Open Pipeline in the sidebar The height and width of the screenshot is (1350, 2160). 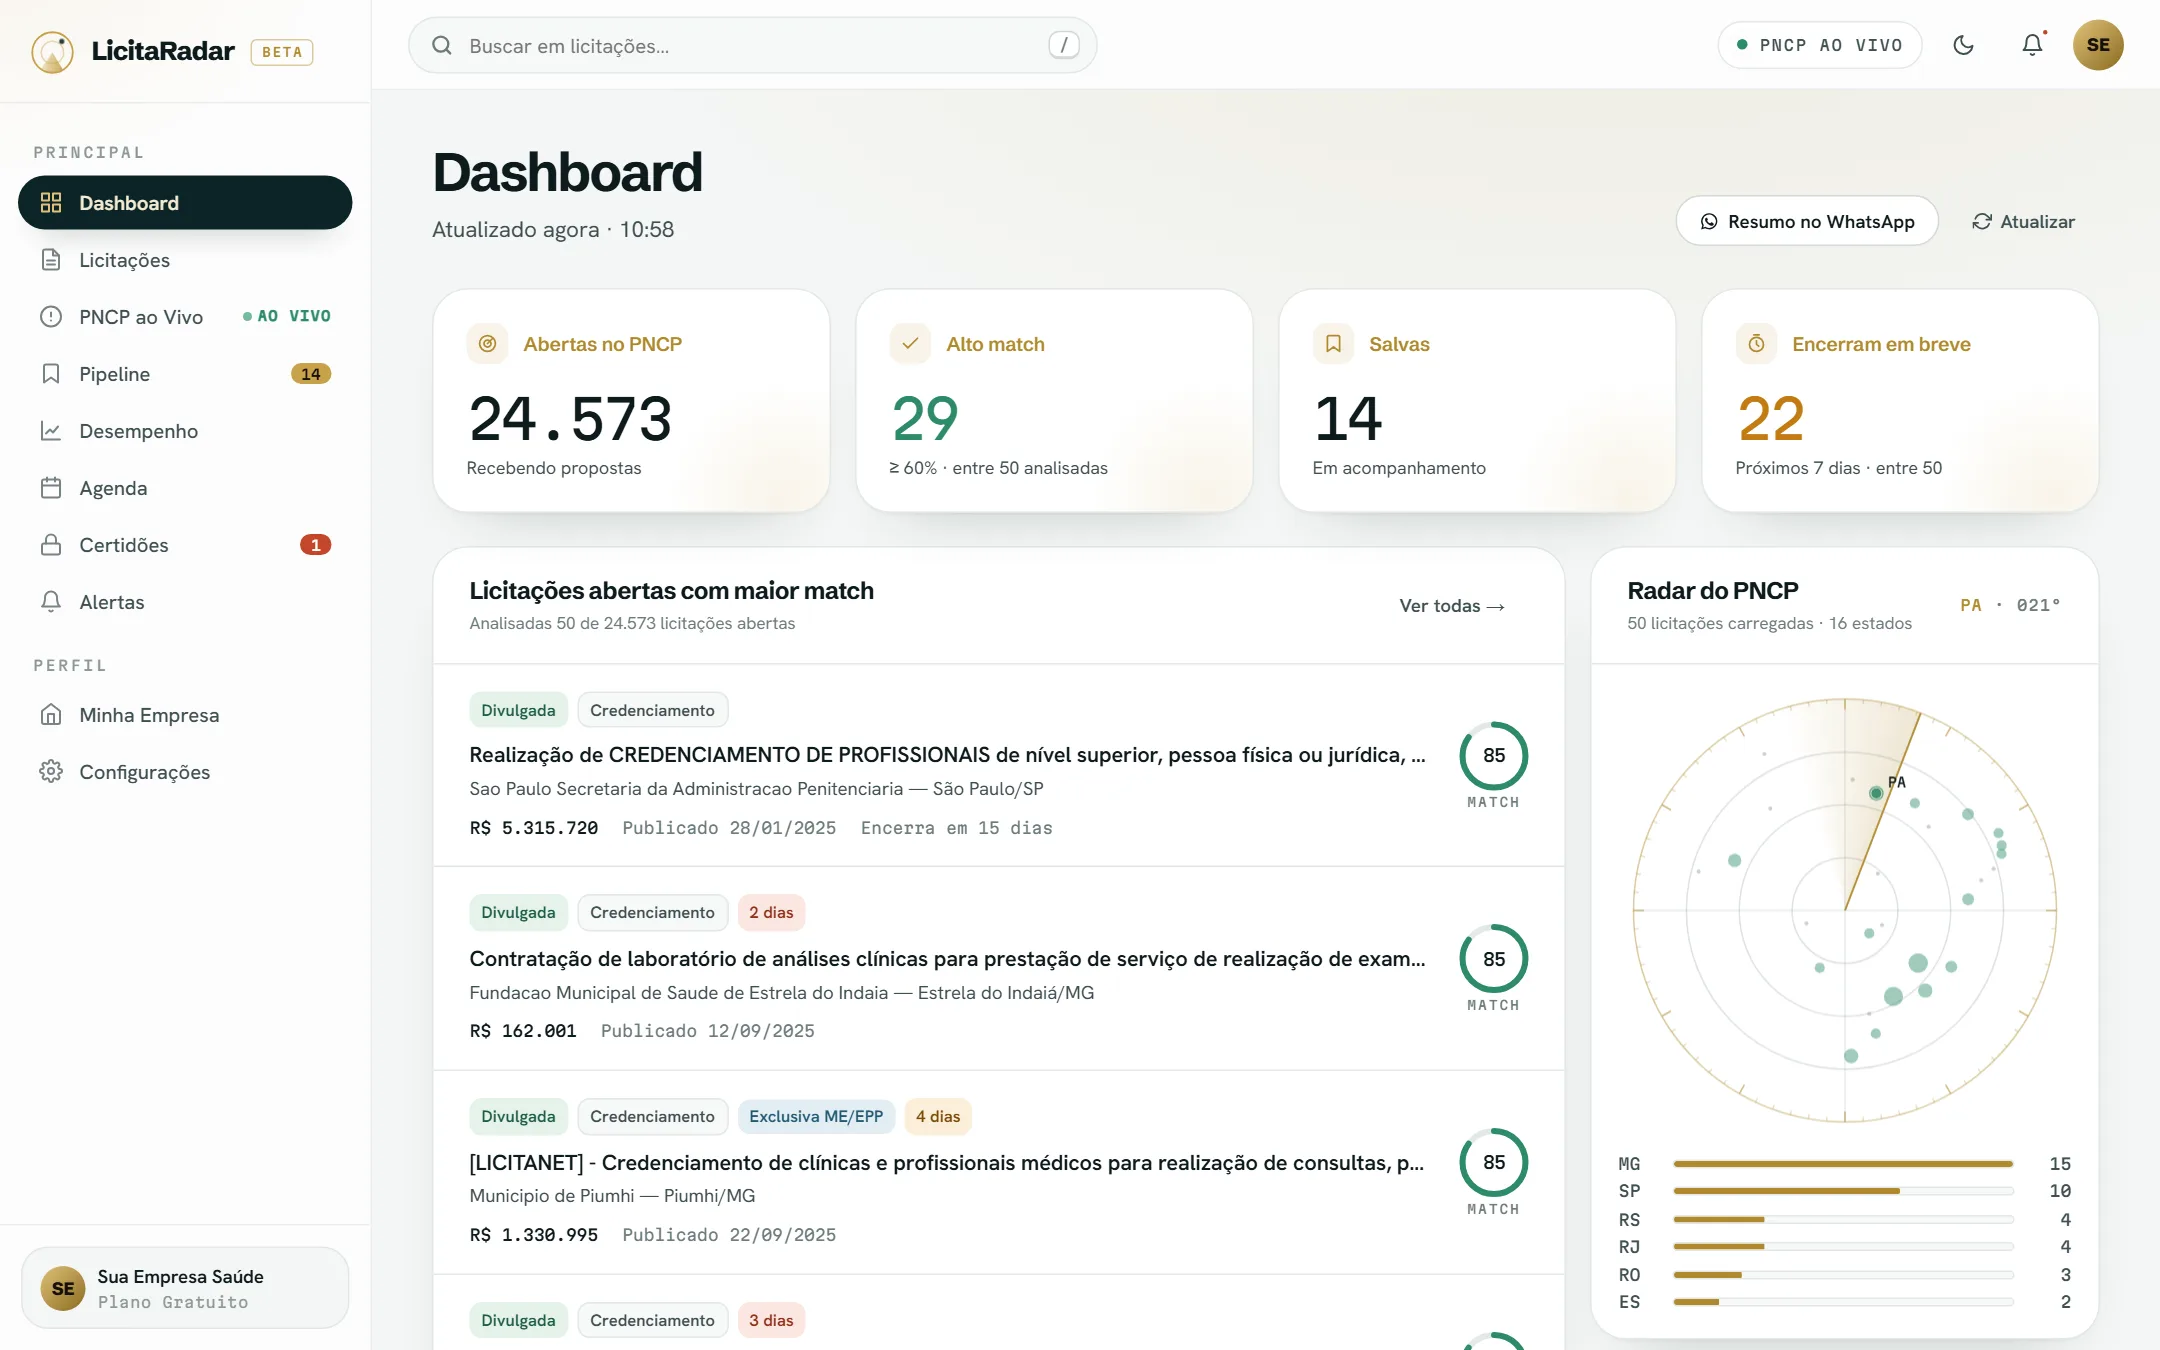[x=185, y=374]
